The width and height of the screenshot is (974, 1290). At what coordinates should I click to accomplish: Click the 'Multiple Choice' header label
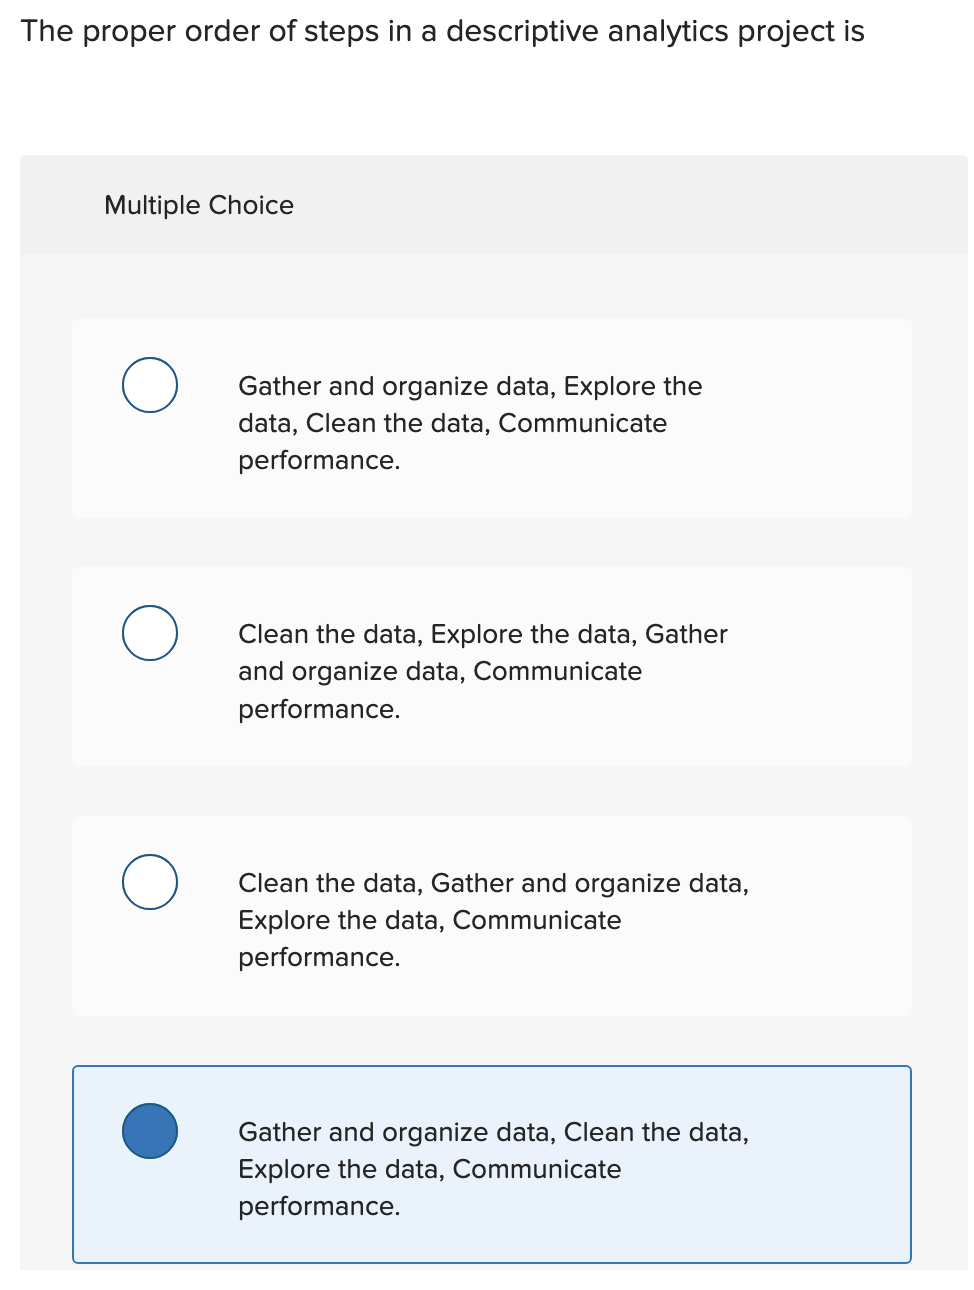[x=199, y=205]
